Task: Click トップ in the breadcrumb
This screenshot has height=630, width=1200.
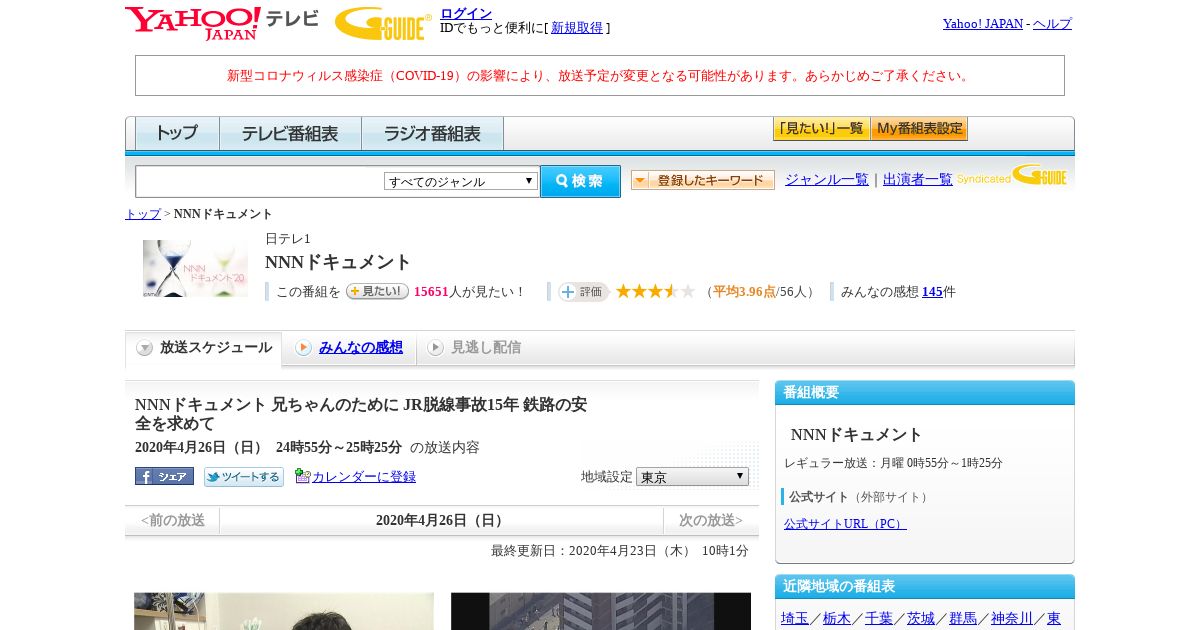Action: pos(143,214)
